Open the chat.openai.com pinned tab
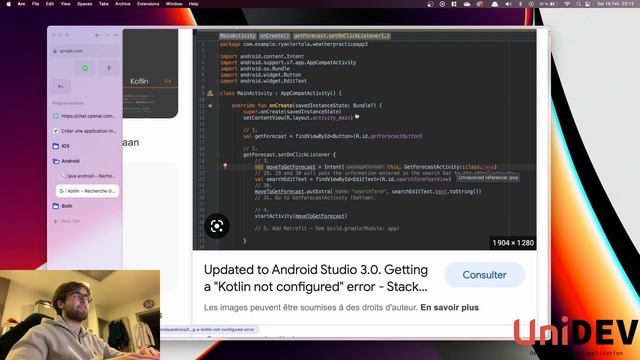The image size is (640, 360). [x=84, y=116]
